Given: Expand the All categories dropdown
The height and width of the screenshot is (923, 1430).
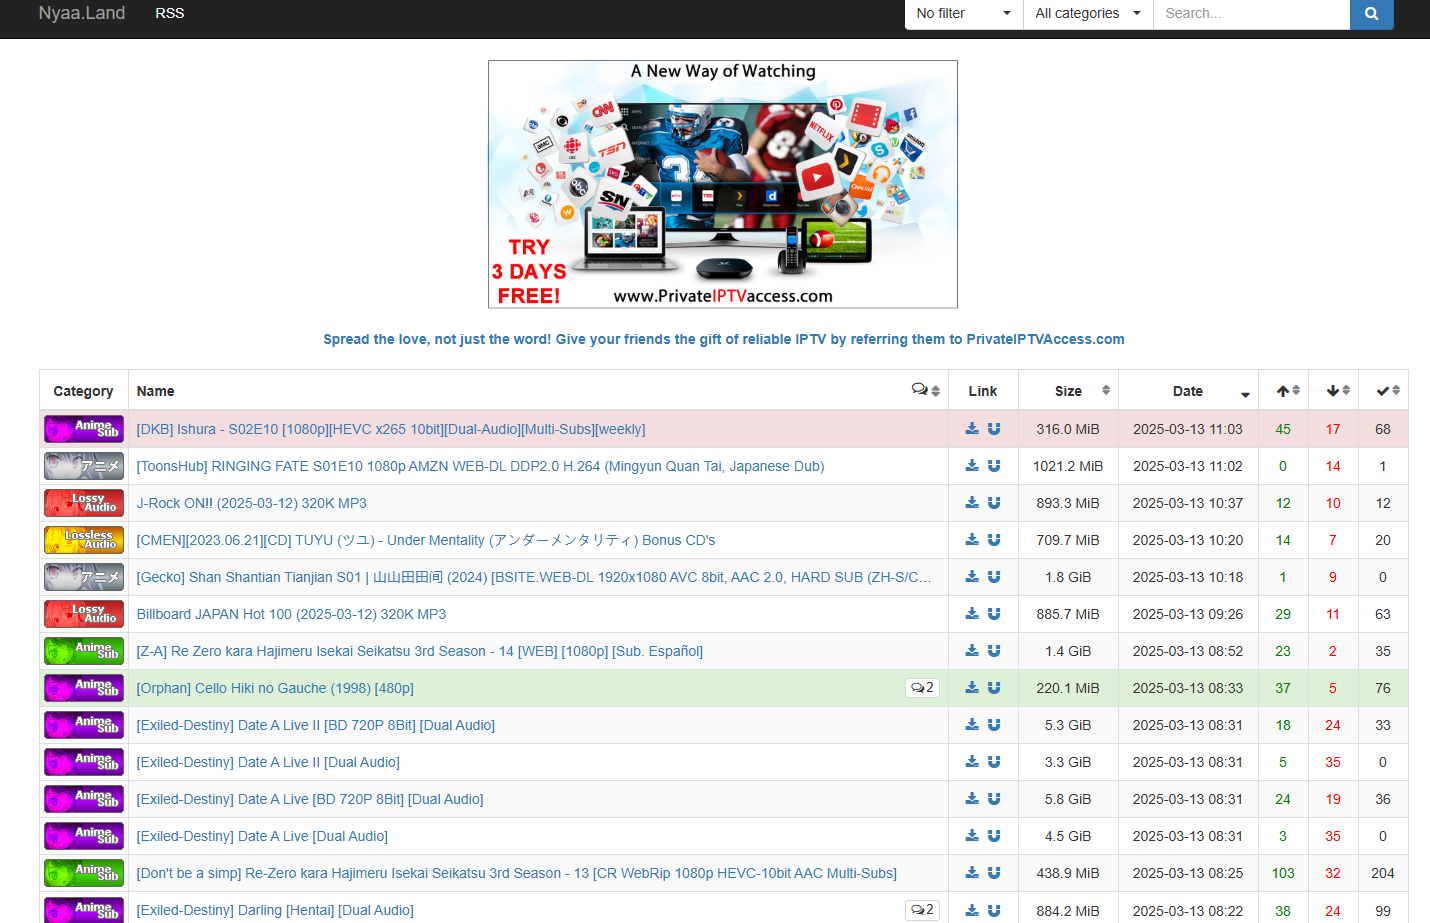Looking at the screenshot, I should point(1087,14).
